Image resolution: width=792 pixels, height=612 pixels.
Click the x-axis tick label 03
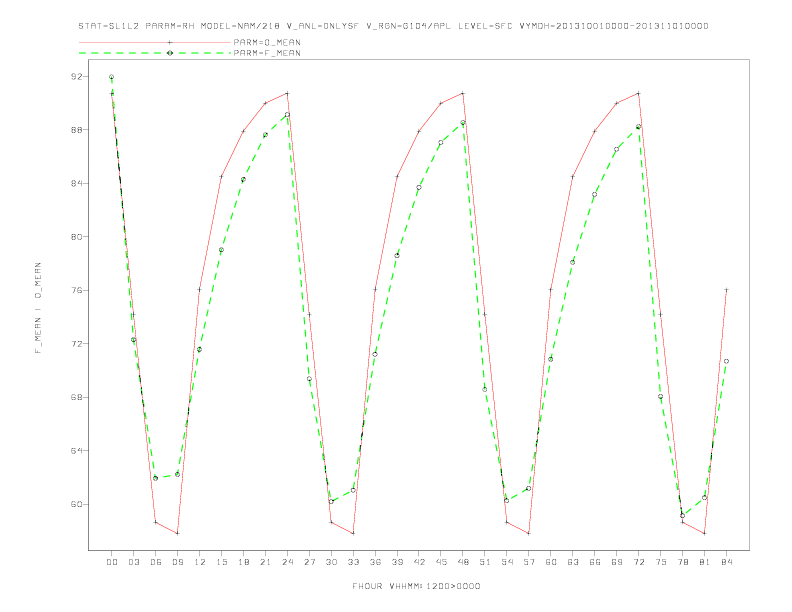(133, 562)
